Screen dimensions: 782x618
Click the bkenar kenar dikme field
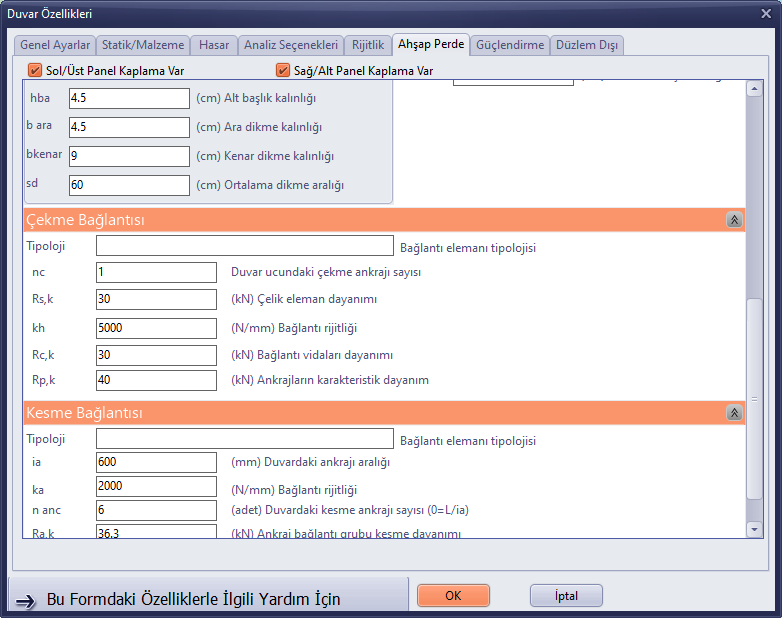(x=129, y=156)
